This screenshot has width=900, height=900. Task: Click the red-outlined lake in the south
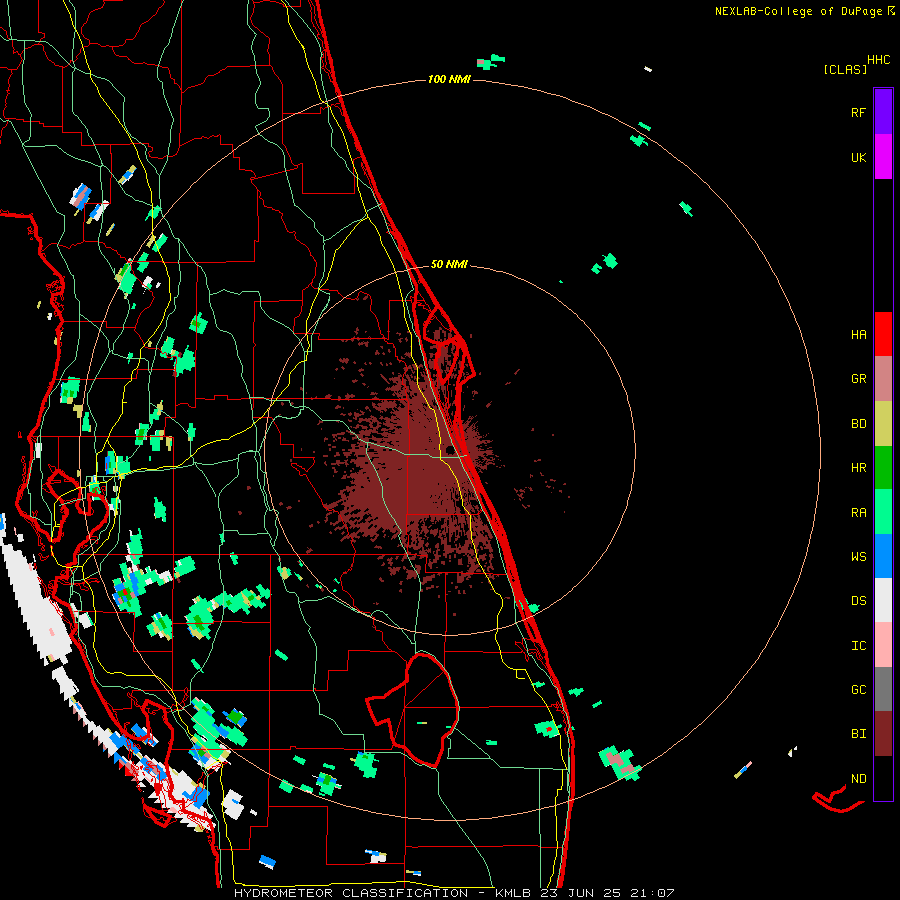tap(414, 711)
